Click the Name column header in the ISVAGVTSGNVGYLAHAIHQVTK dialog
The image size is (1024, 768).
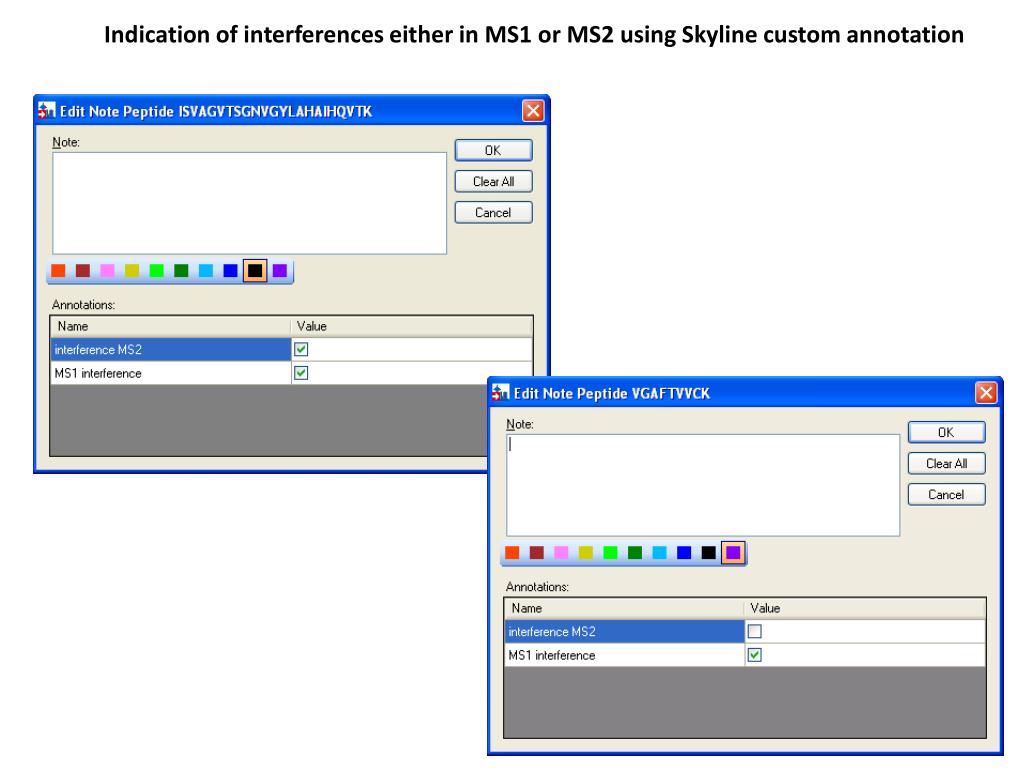(170, 327)
